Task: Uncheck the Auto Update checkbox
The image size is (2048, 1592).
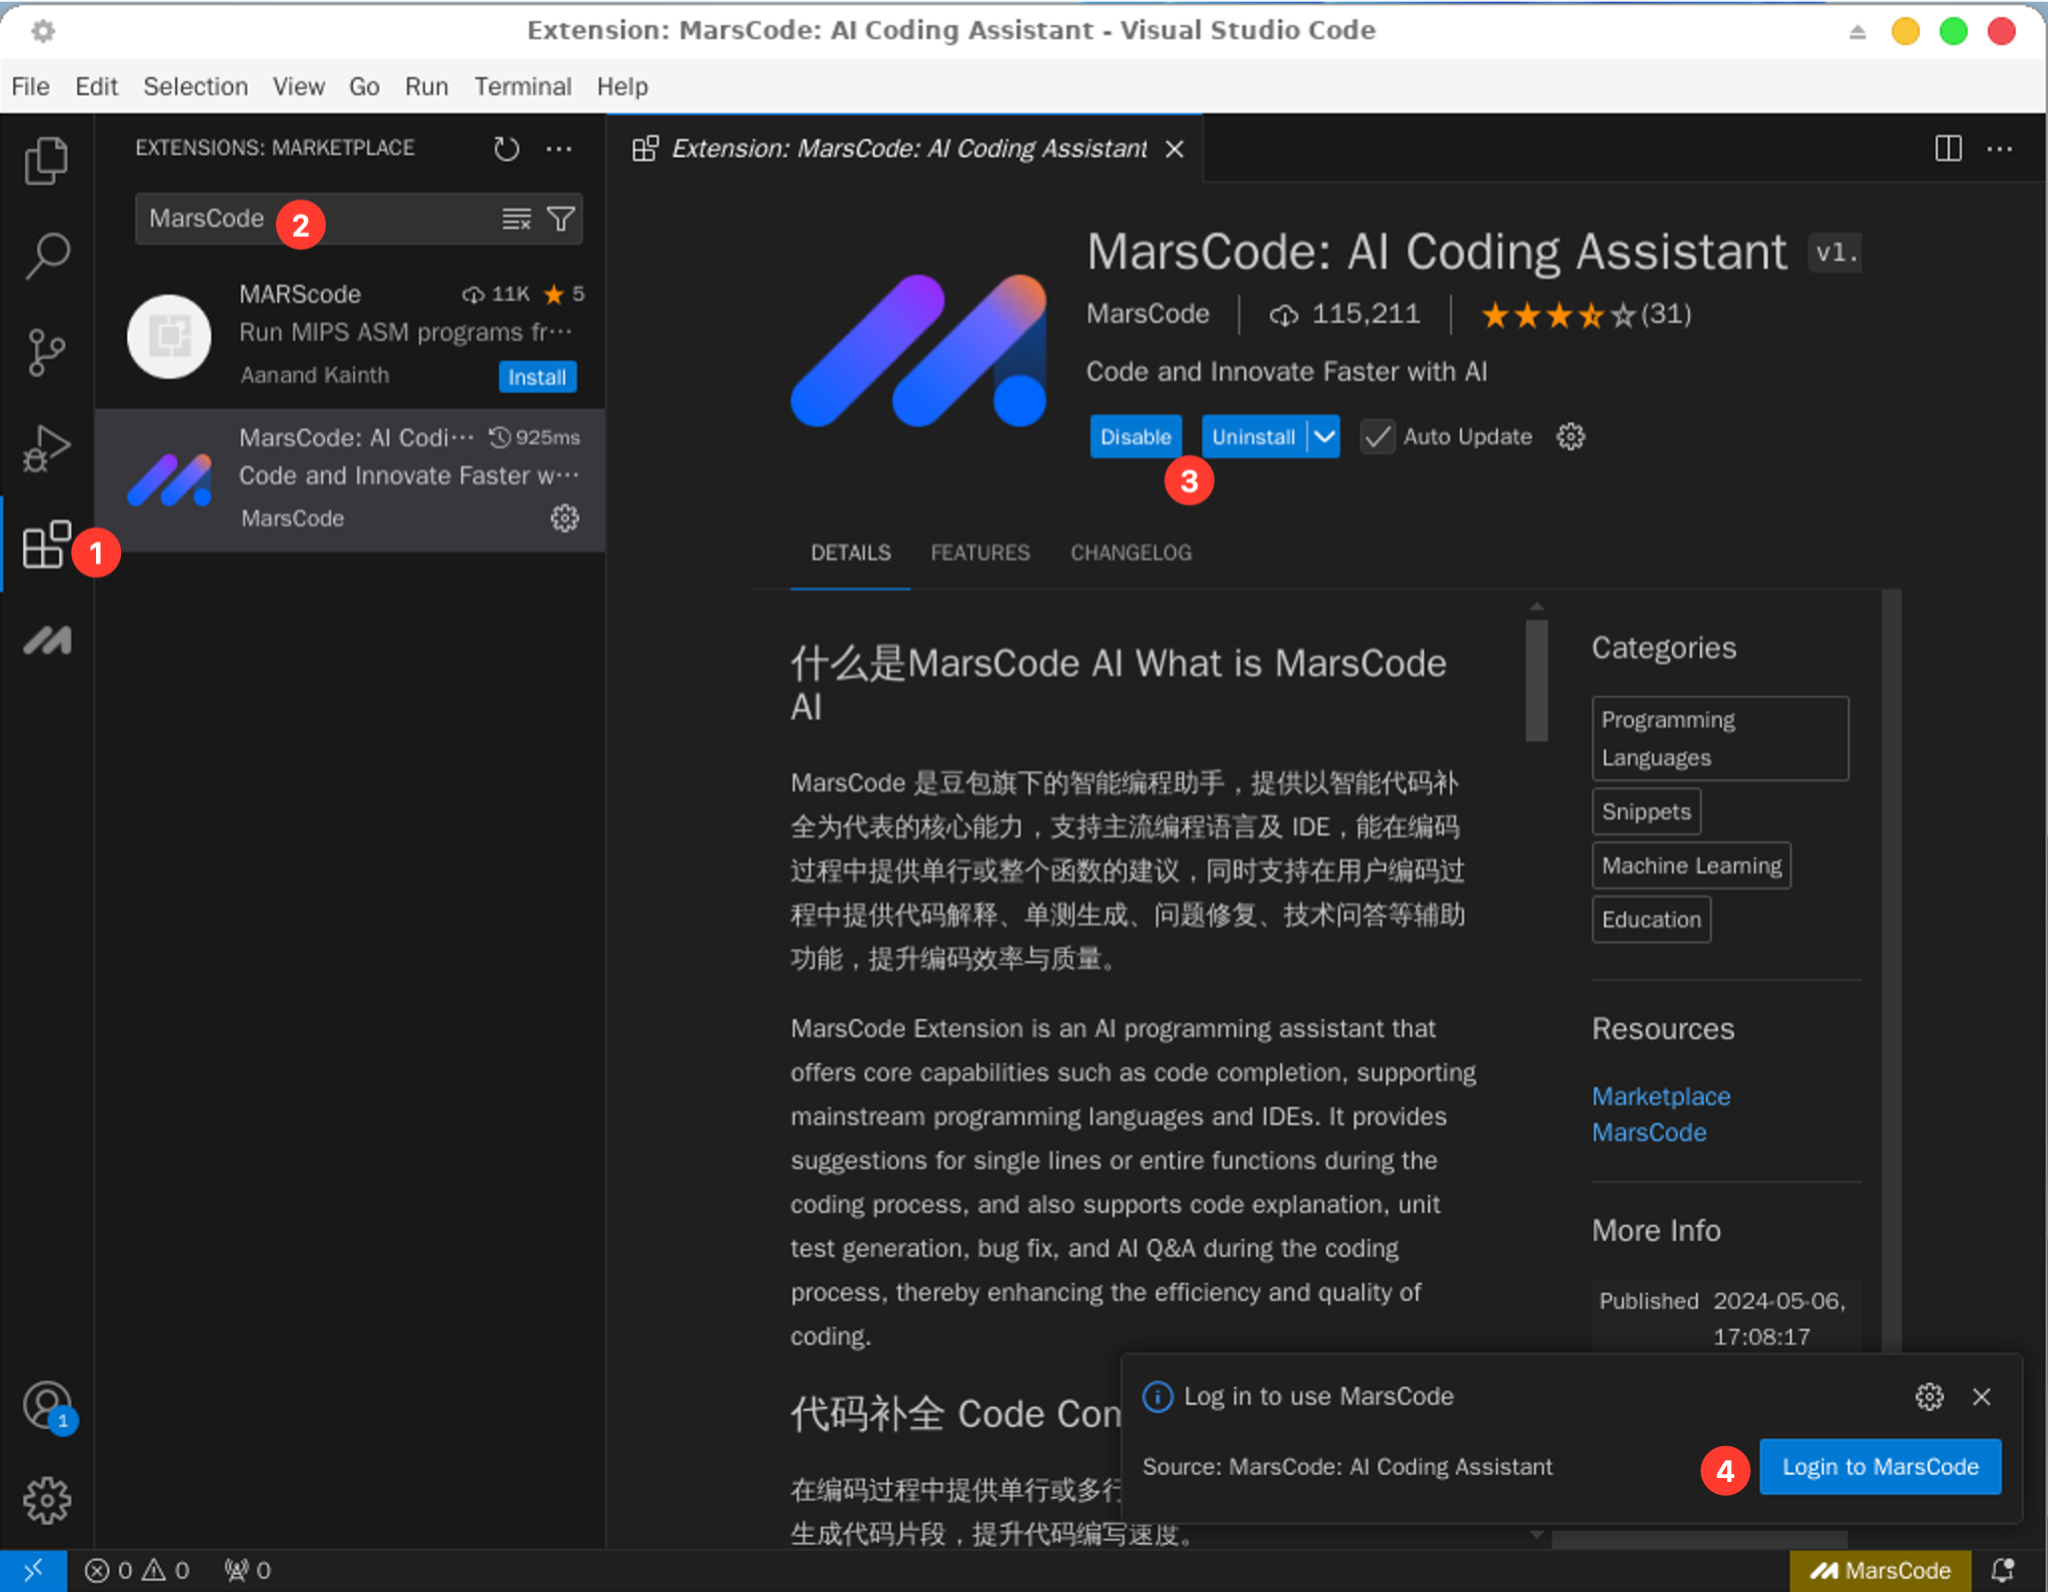Action: click(x=1377, y=436)
